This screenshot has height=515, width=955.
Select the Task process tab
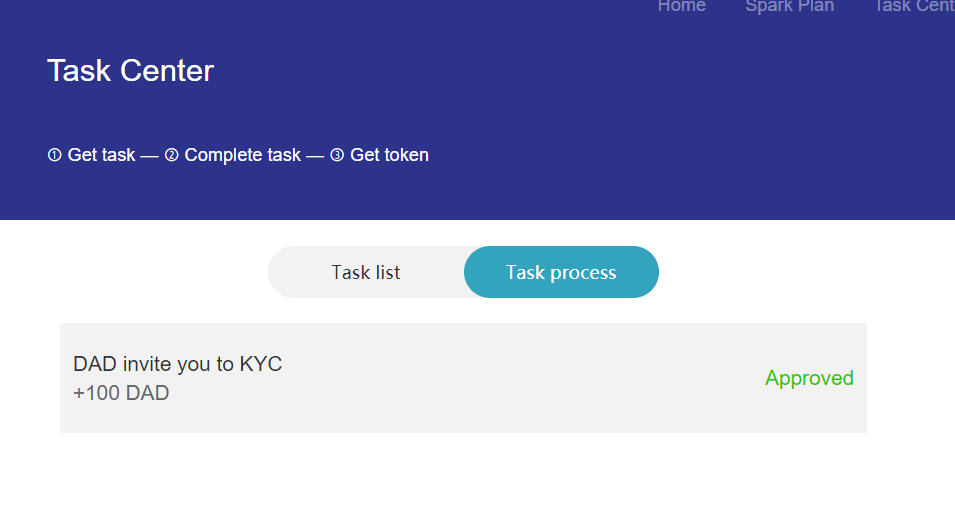coord(561,272)
